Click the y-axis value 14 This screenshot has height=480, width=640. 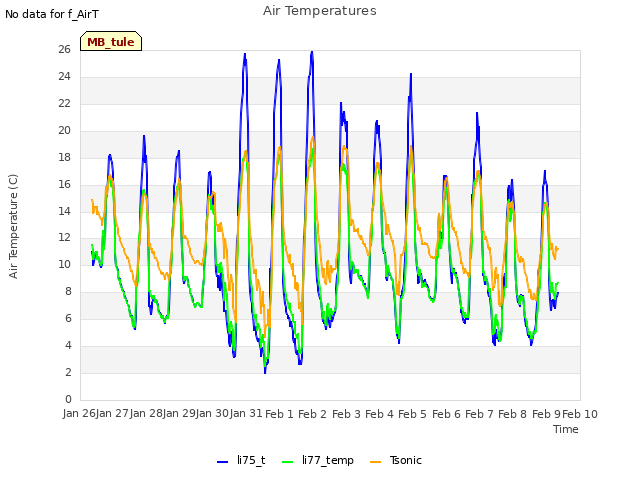click(x=64, y=211)
